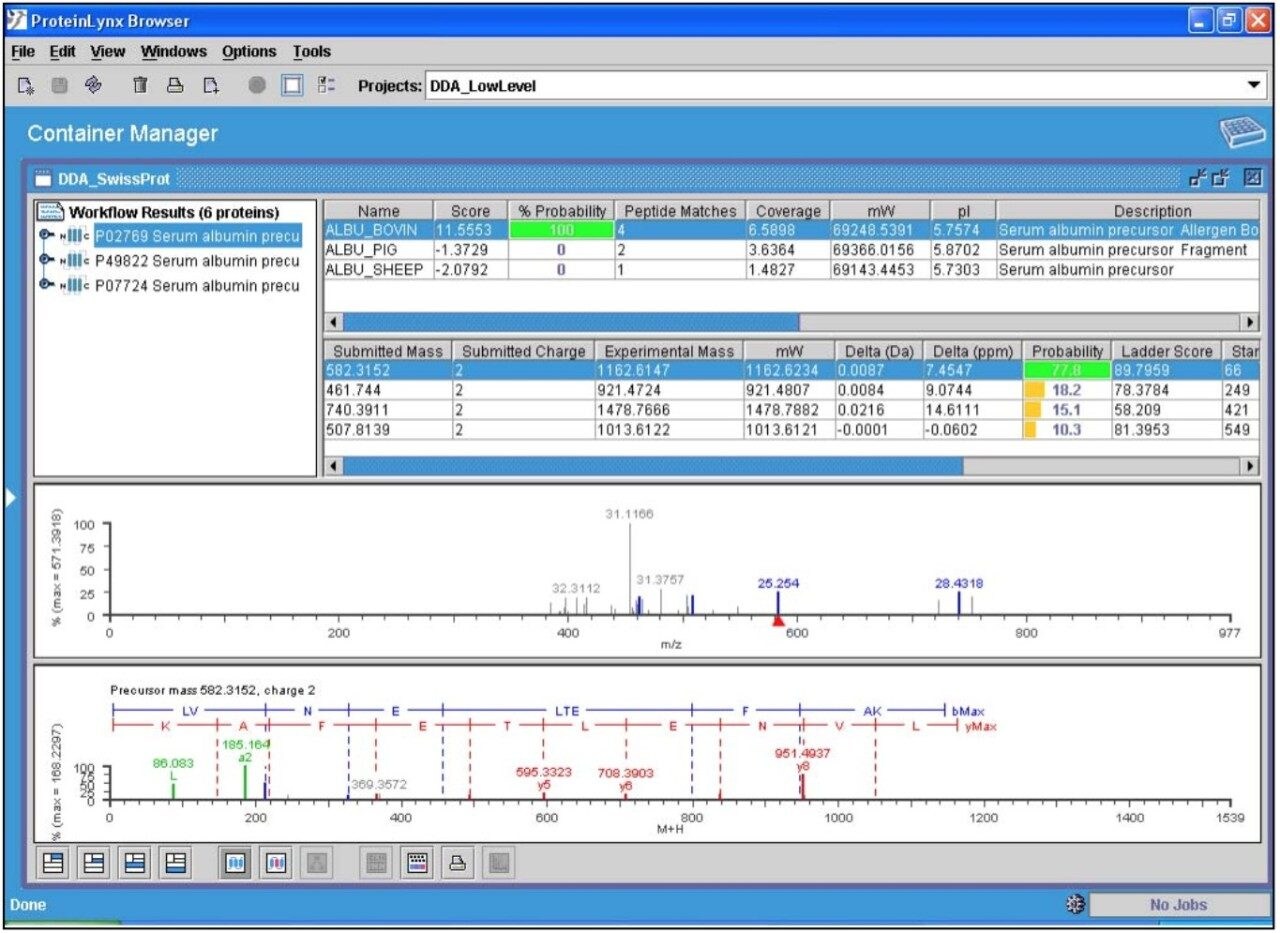Open the Windows menu
This screenshot has width=1280, height=933.
click(174, 51)
